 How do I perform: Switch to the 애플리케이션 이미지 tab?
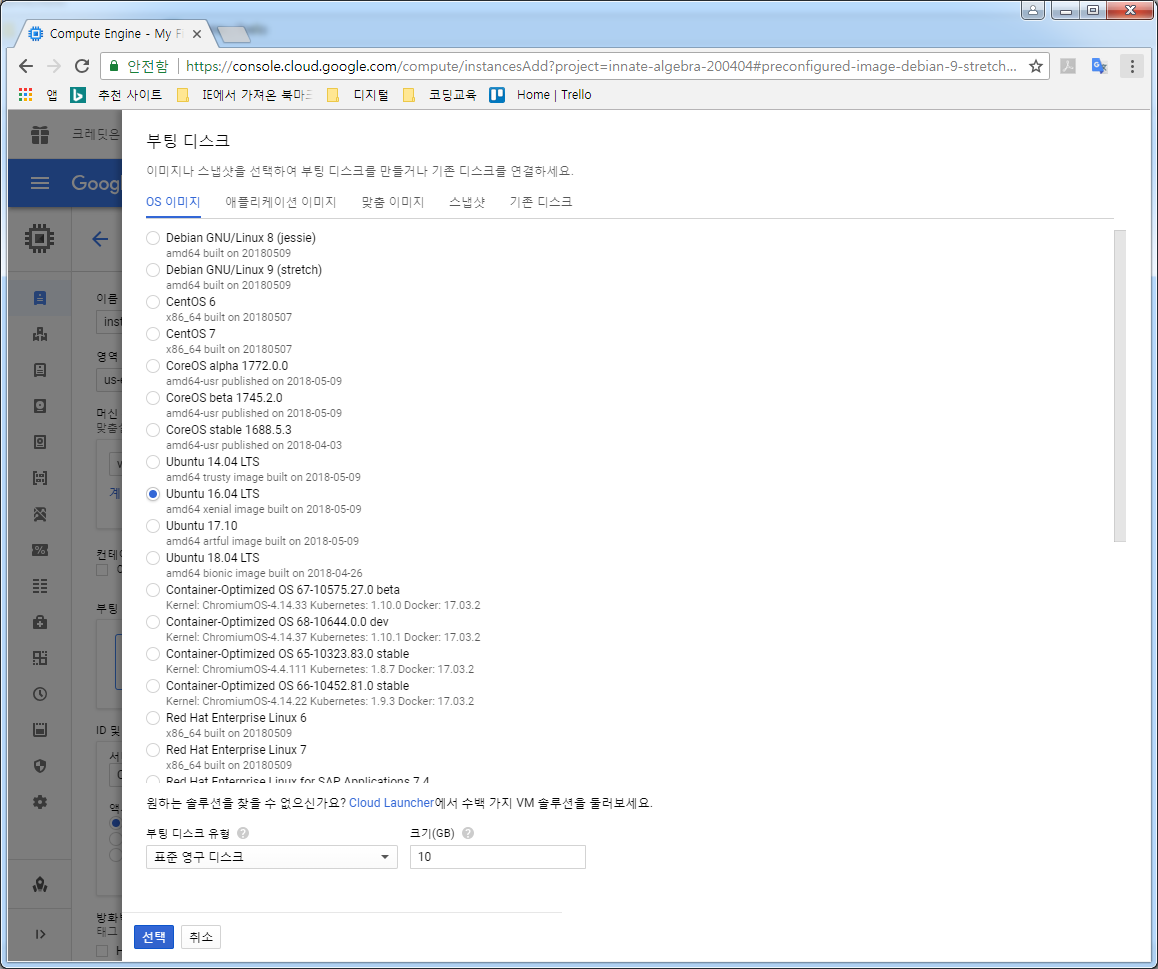click(281, 202)
